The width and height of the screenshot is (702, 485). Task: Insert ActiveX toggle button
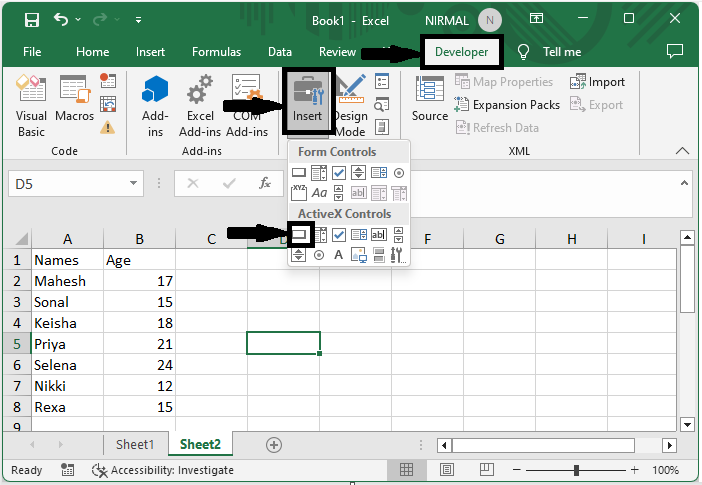click(x=379, y=255)
